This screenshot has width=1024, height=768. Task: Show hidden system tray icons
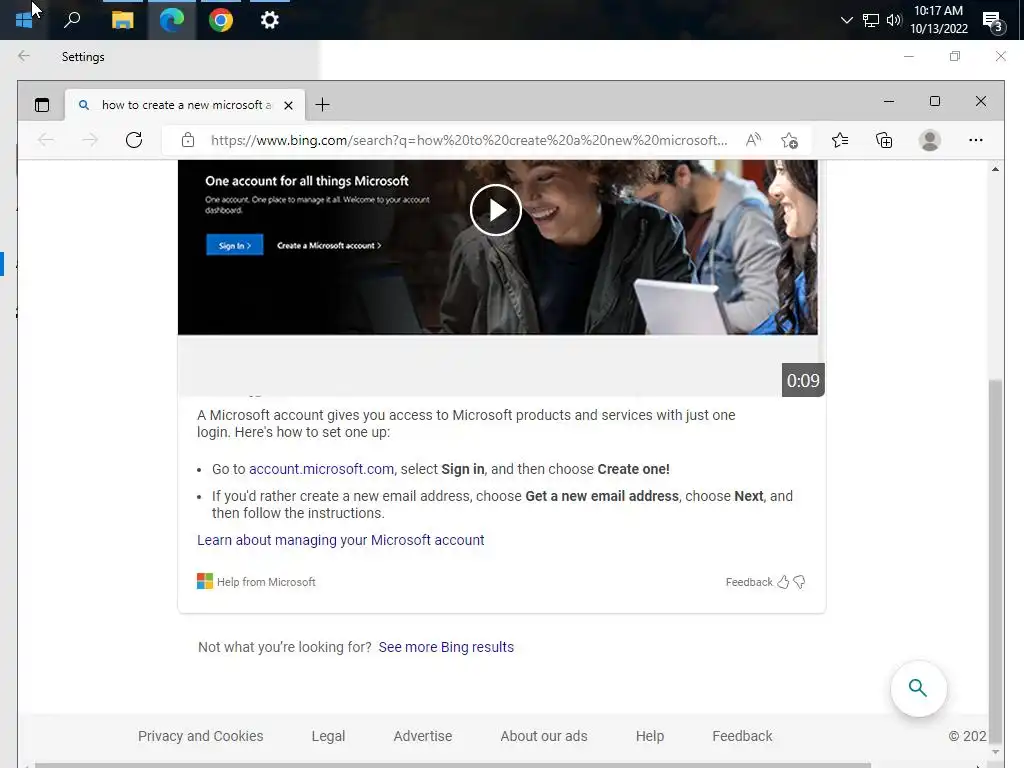point(846,20)
